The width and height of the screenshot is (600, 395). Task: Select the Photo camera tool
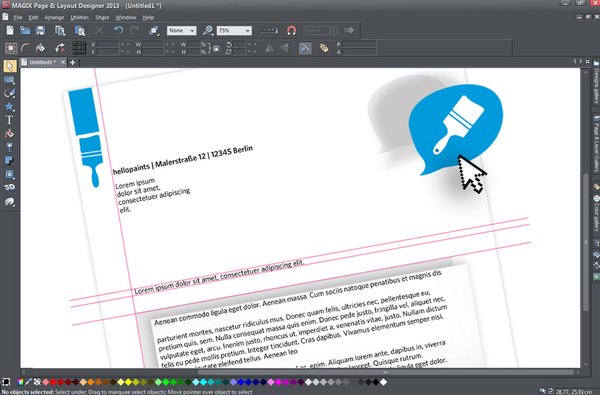point(9,80)
